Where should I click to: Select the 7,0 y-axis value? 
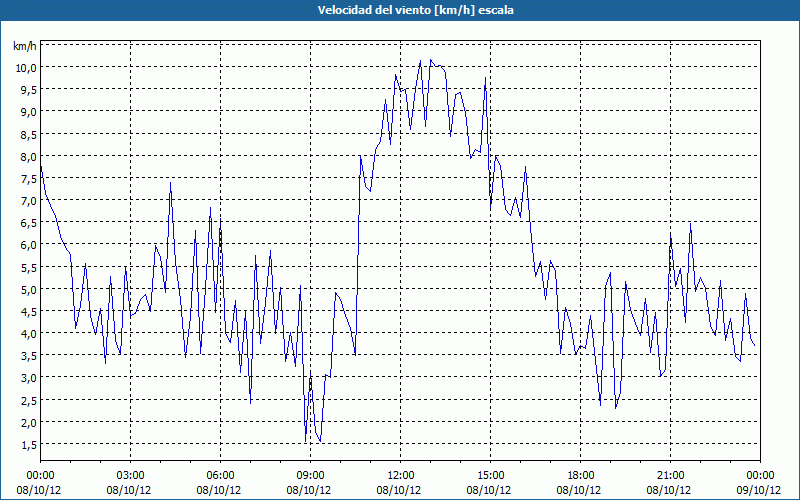pyautogui.click(x=27, y=201)
